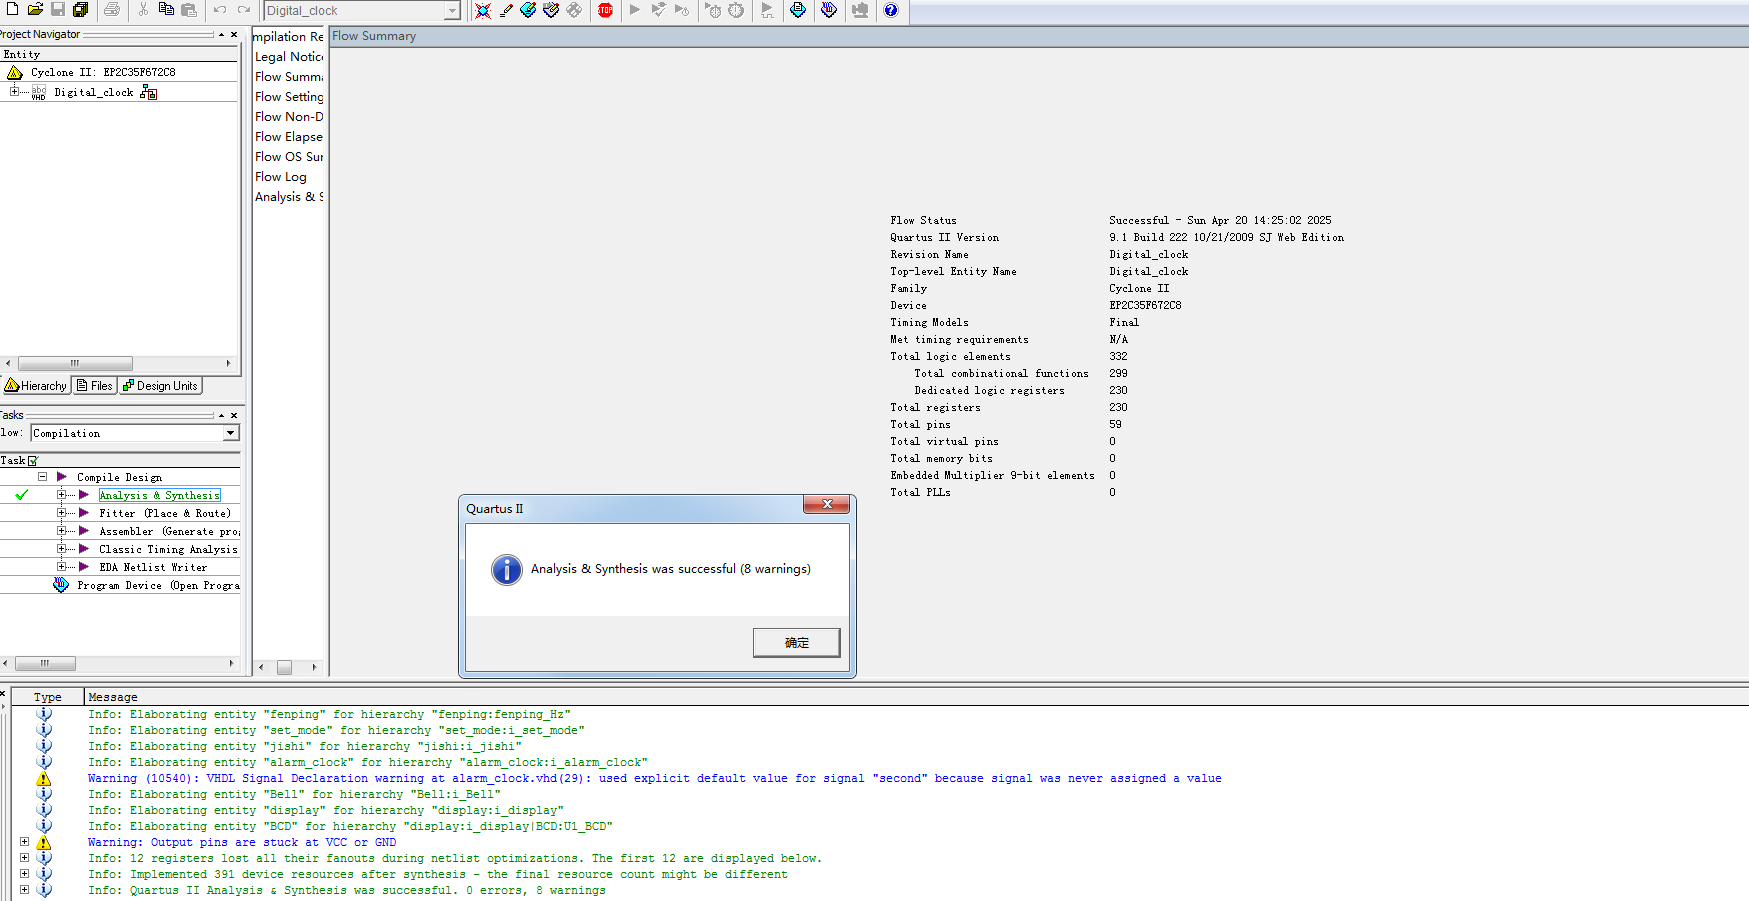This screenshot has width=1749, height=901.
Task: Click the 确定 OK button in dialog
Action: coord(797,642)
